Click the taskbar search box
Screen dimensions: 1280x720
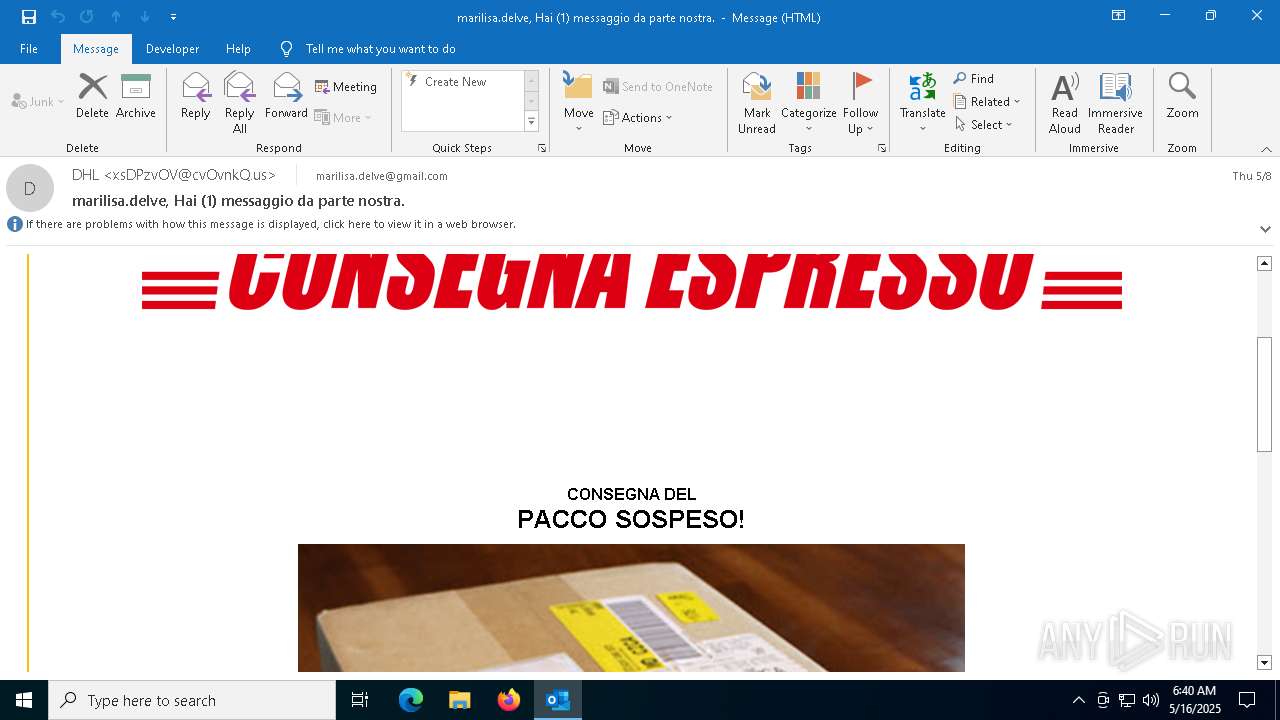coord(192,700)
